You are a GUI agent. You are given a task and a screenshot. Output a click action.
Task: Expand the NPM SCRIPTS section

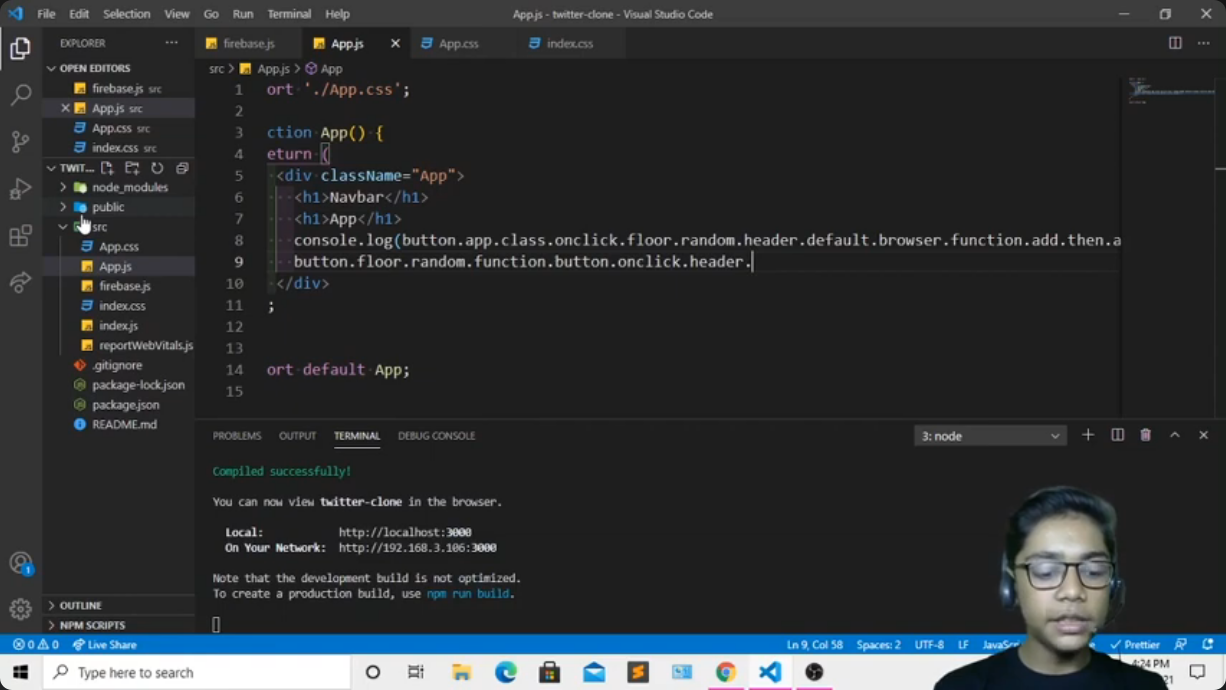click(92, 625)
